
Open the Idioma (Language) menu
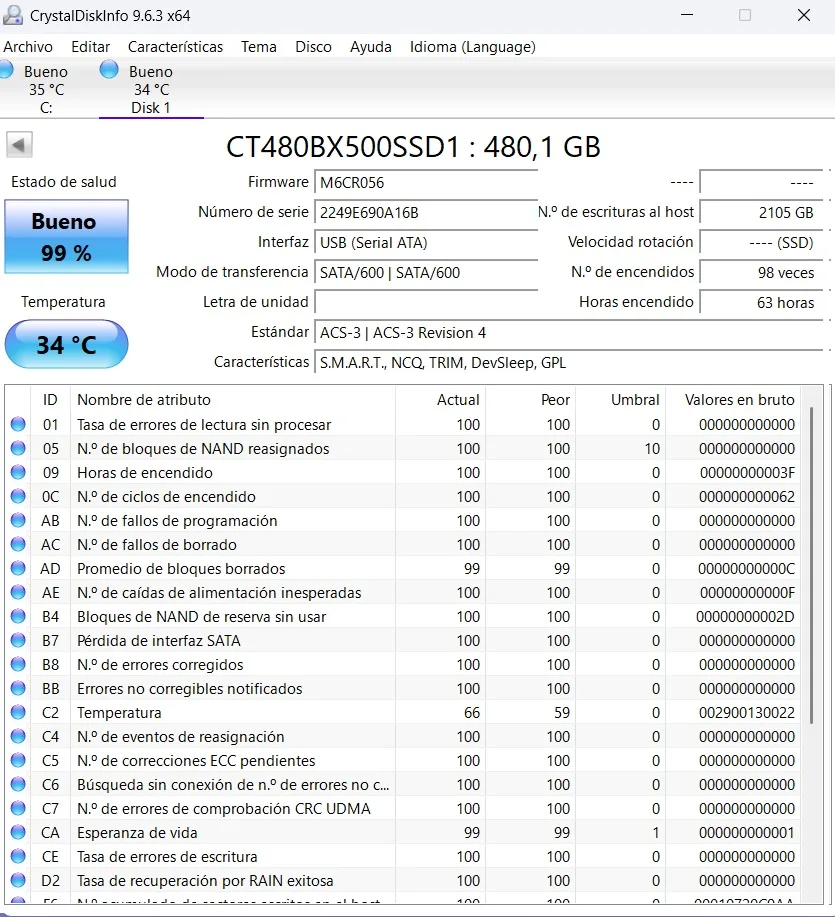pyautogui.click(x=472, y=47)
